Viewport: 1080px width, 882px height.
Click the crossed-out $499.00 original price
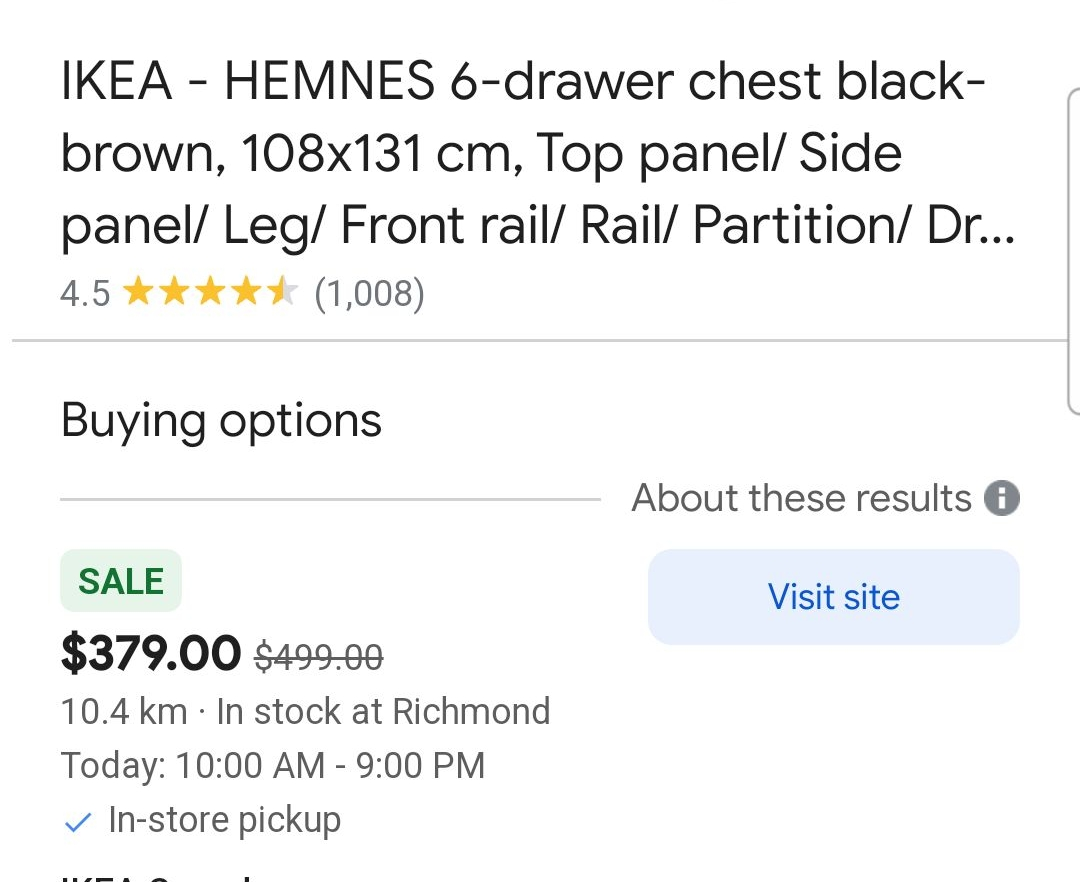(x=319, y=656)
